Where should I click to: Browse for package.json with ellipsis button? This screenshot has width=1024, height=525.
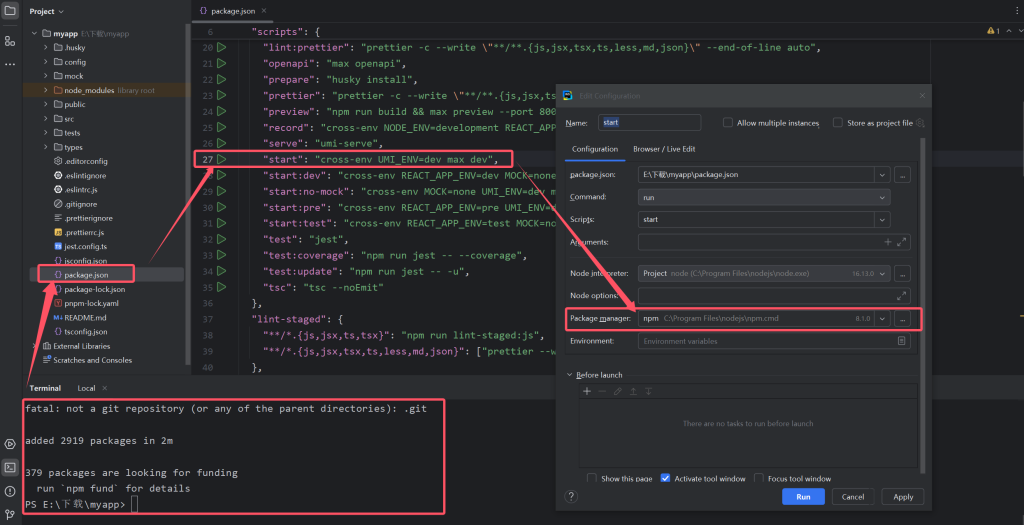pos(902,175)
